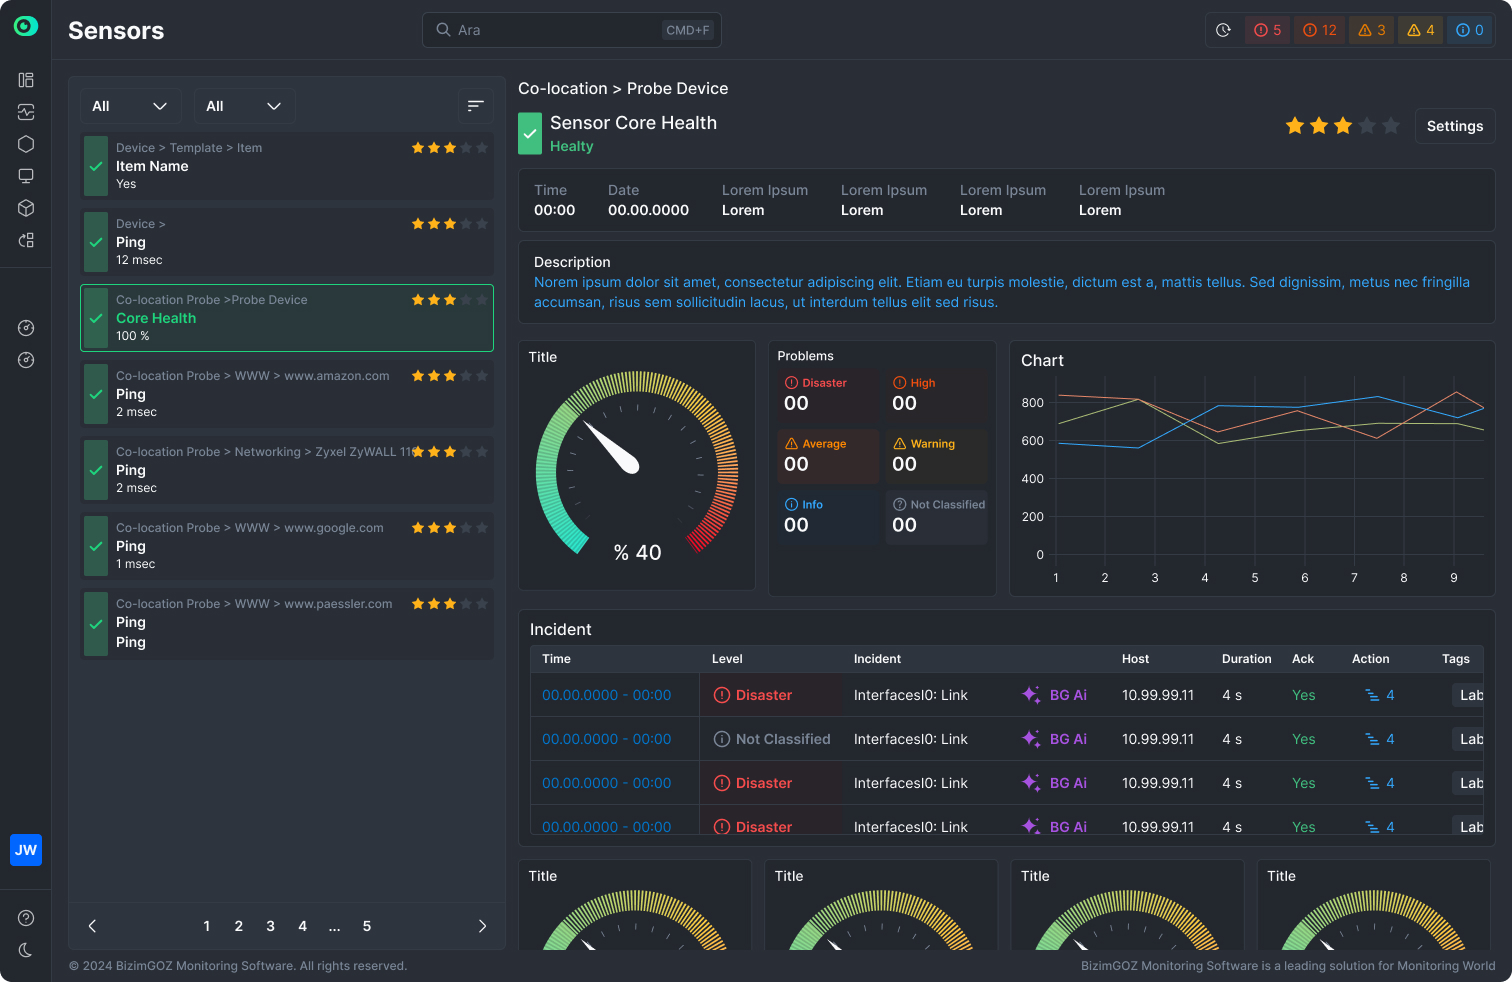Click BG Ai in first incident row

point(1054,695)
